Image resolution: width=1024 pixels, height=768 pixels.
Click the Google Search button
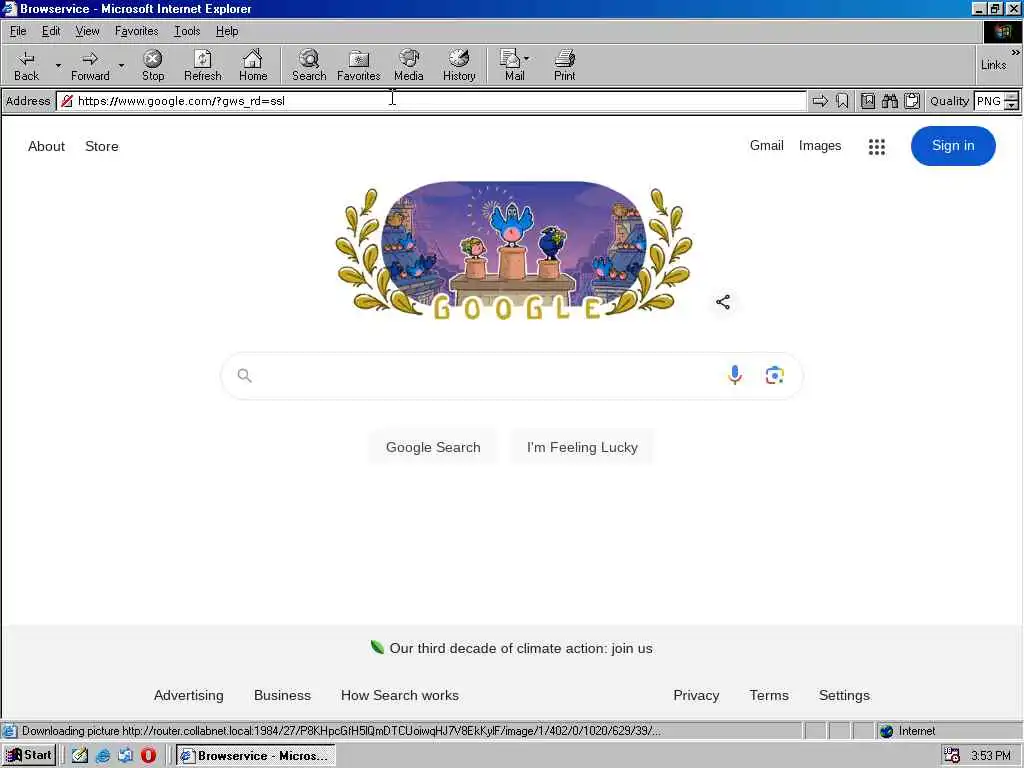coord(433,447)
